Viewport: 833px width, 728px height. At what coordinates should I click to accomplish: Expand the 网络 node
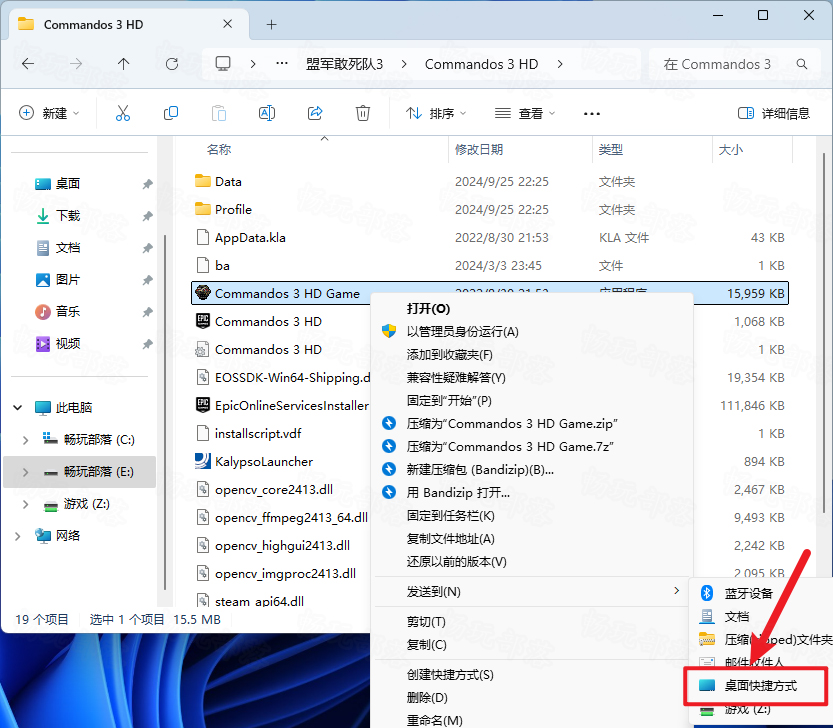pos(18,536)
